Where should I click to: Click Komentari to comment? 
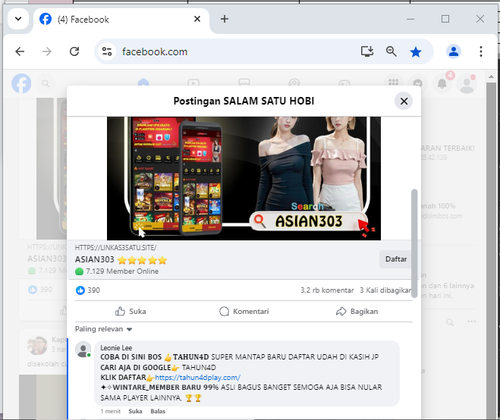pyautogui.click(x=244, y=311)
